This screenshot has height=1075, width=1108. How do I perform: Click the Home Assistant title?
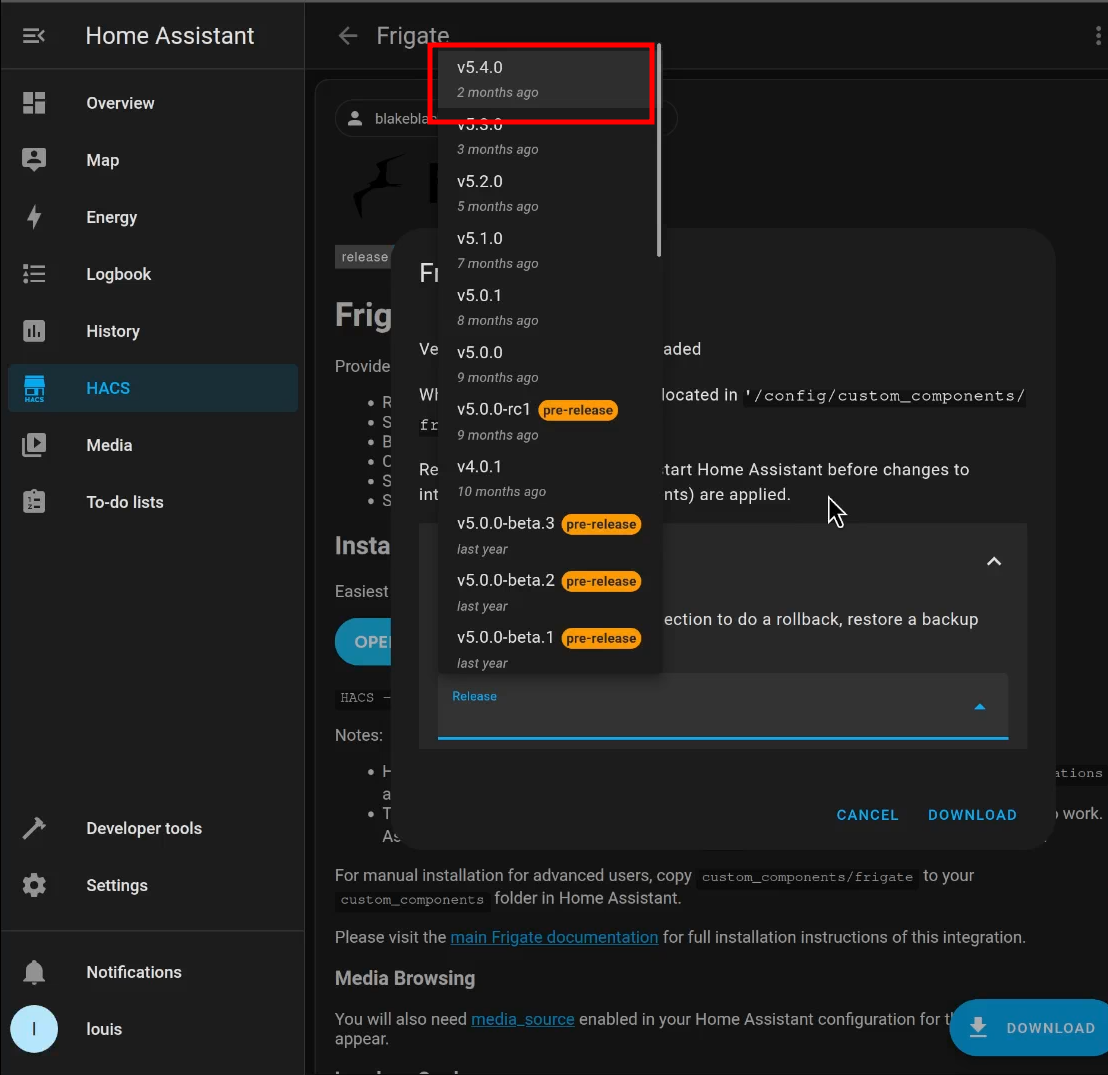click(170, 35)
